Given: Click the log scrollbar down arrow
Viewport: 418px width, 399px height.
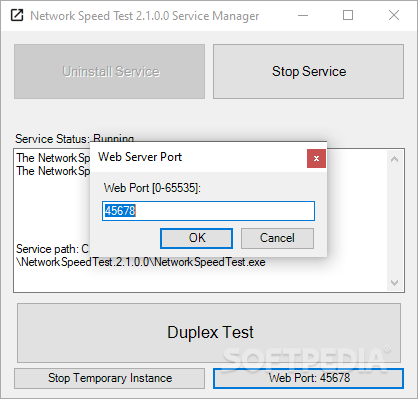Looking at the screenshot, I should [x=394, y=283].
